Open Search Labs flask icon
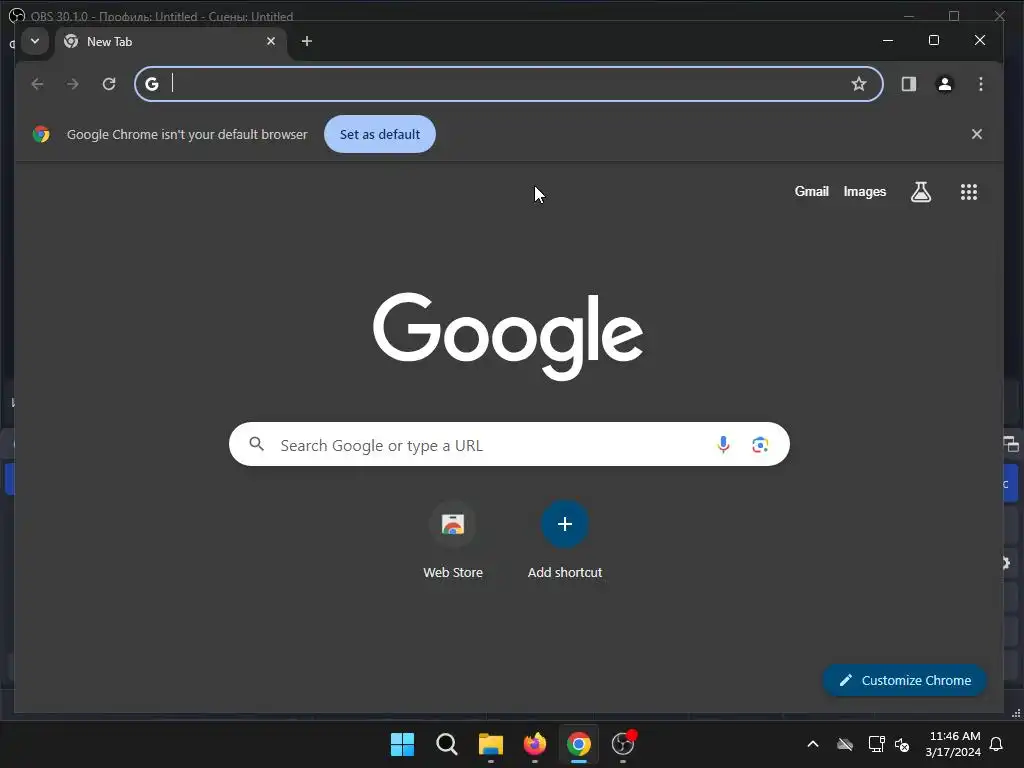 (x=921, y=191)
